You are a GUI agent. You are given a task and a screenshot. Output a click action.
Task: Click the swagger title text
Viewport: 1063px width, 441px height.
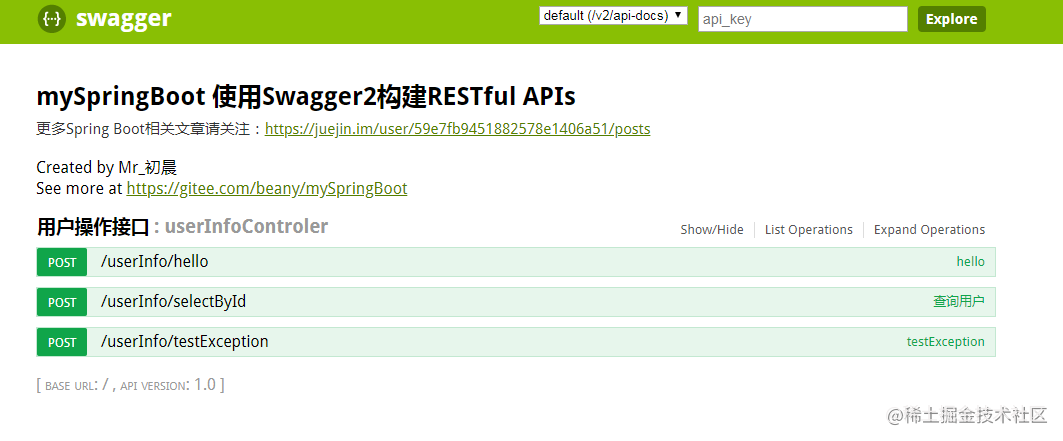[x=123, y=19]
